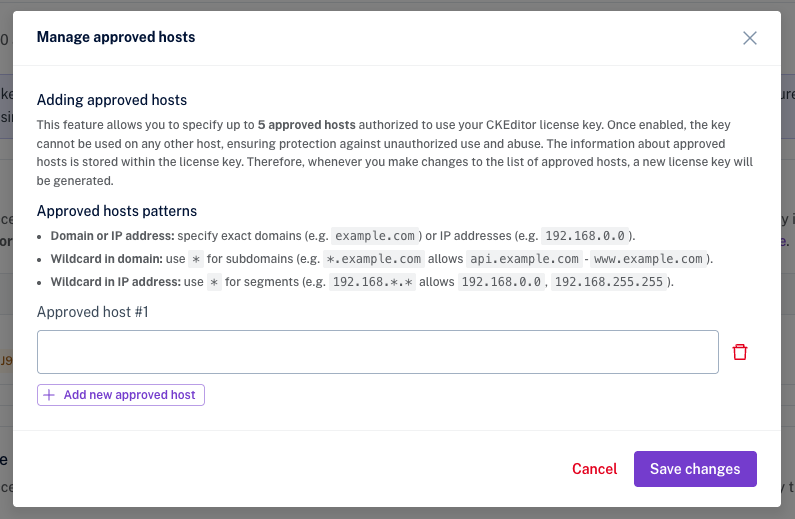
Task: Click the www.example.com code sample
Action: pyautogui.click(x=649, y=259)
